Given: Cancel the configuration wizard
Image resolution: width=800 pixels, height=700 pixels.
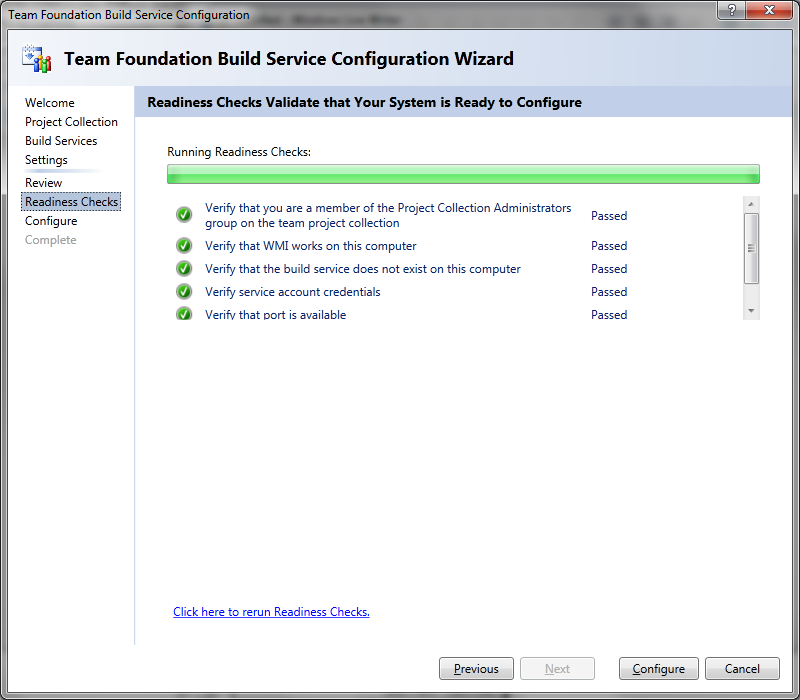Looking at the screenshot, I should (x=742, y=668).
